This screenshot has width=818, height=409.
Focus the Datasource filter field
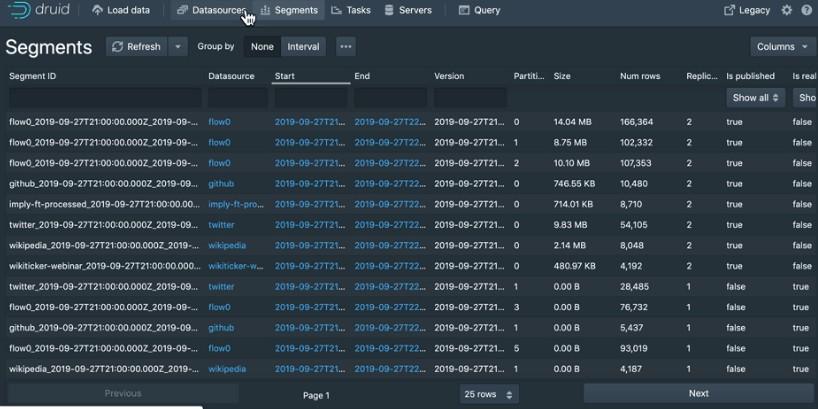[238, 98]
